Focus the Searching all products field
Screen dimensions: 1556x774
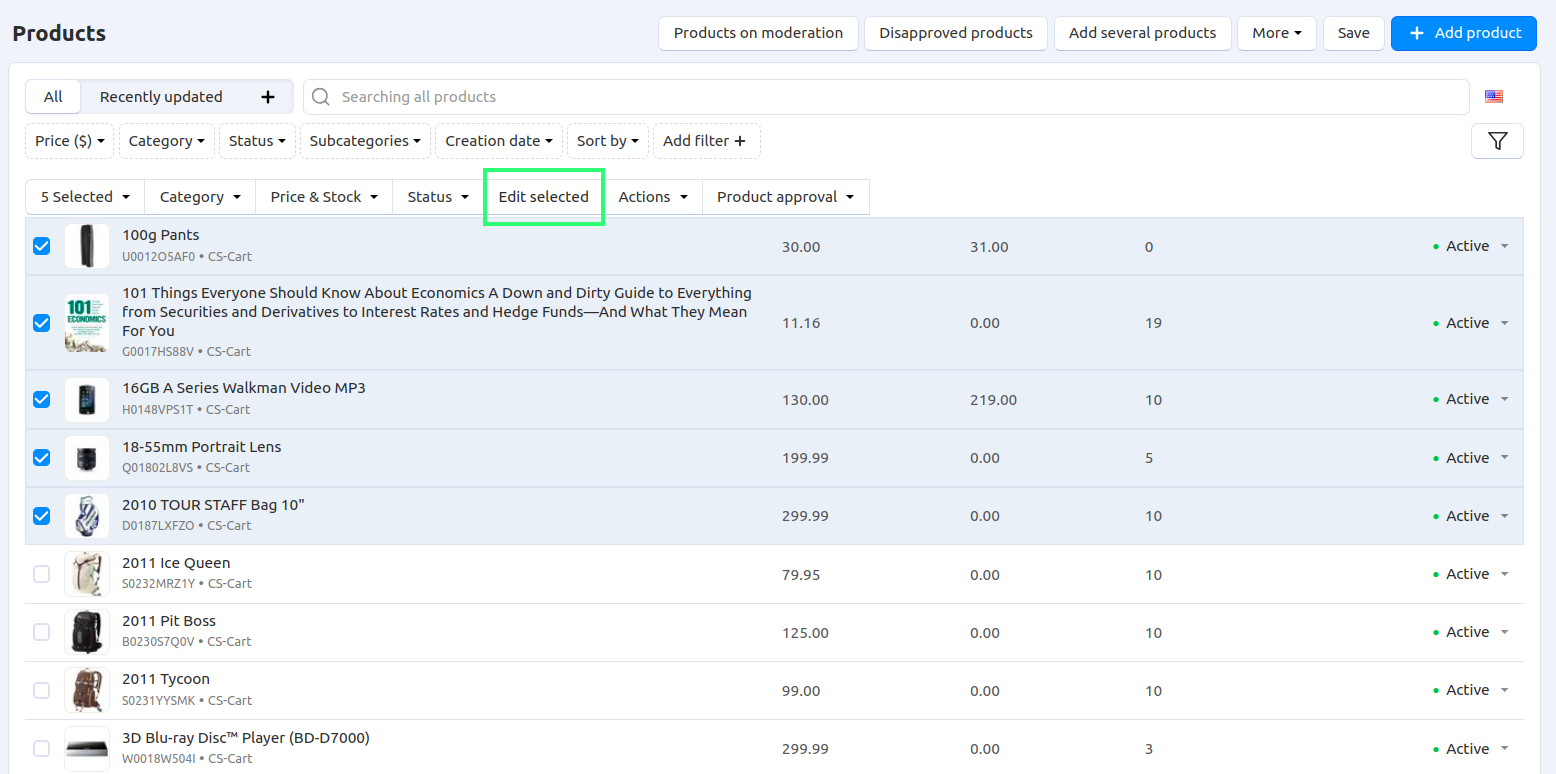(886, 97)
